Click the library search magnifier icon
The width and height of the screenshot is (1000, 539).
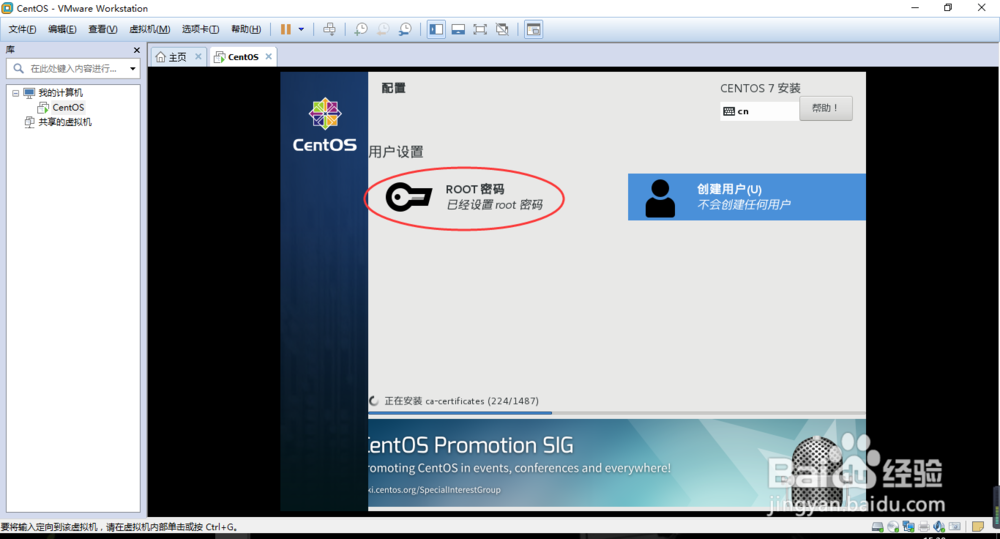coord(18,68)
